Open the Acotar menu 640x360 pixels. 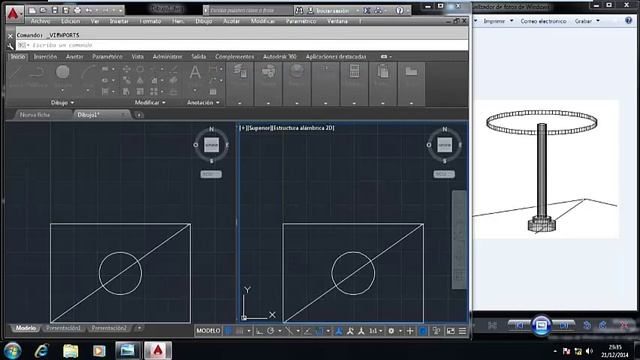(x=231, y=21)
